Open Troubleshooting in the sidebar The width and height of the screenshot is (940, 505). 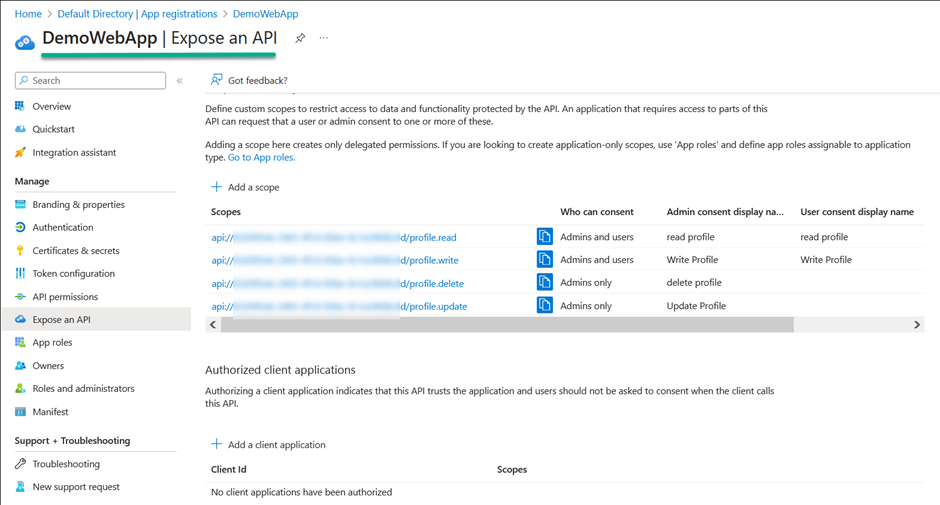(x=66, y=464)
